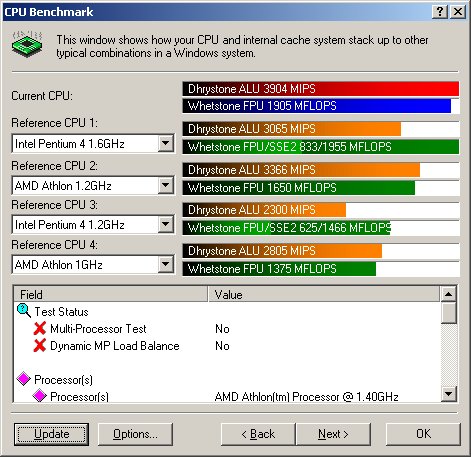Click the question mark help button in title bar
Screen dimensions: 471x457
440,12
